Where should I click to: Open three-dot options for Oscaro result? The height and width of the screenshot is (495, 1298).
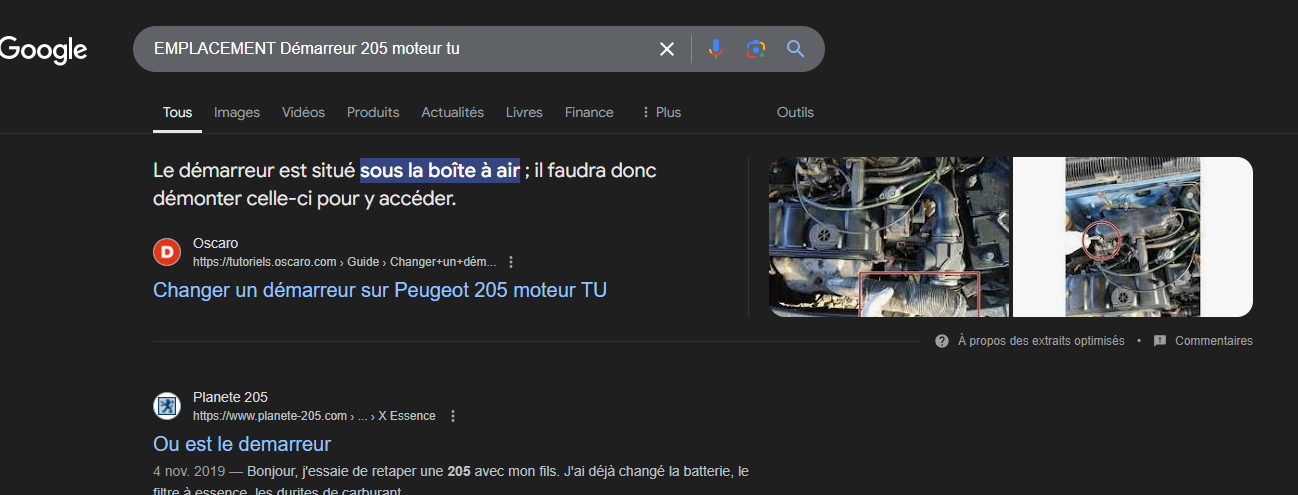[511, 262]
